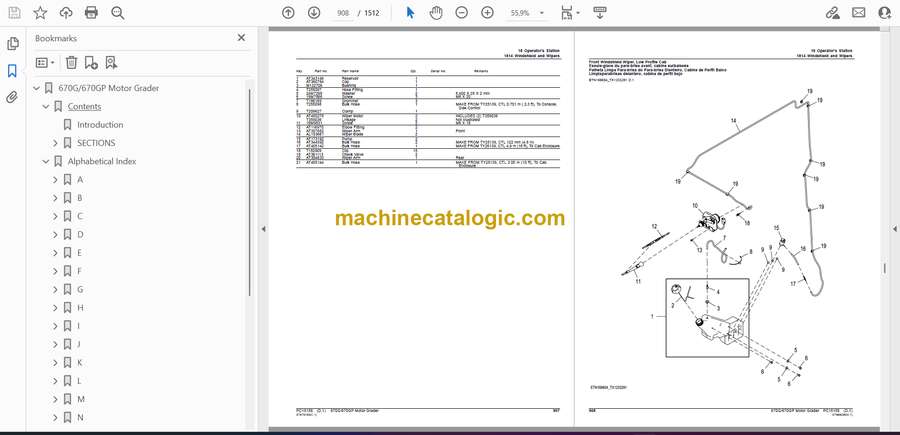Click the find bookmark icon
900x435 pixels.
pos(111,63)
